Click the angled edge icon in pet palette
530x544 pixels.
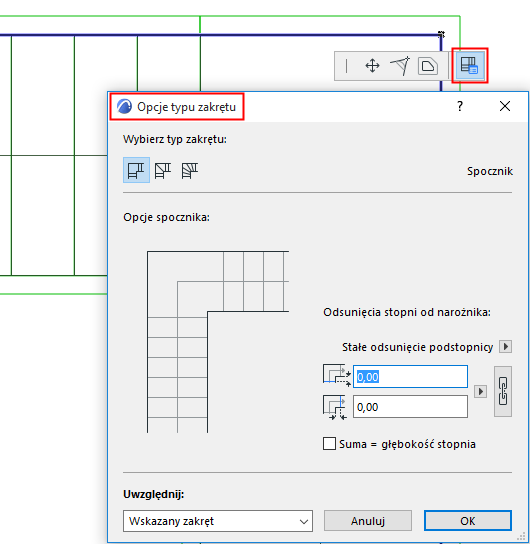pyautogui.click(x=400, y=66)
